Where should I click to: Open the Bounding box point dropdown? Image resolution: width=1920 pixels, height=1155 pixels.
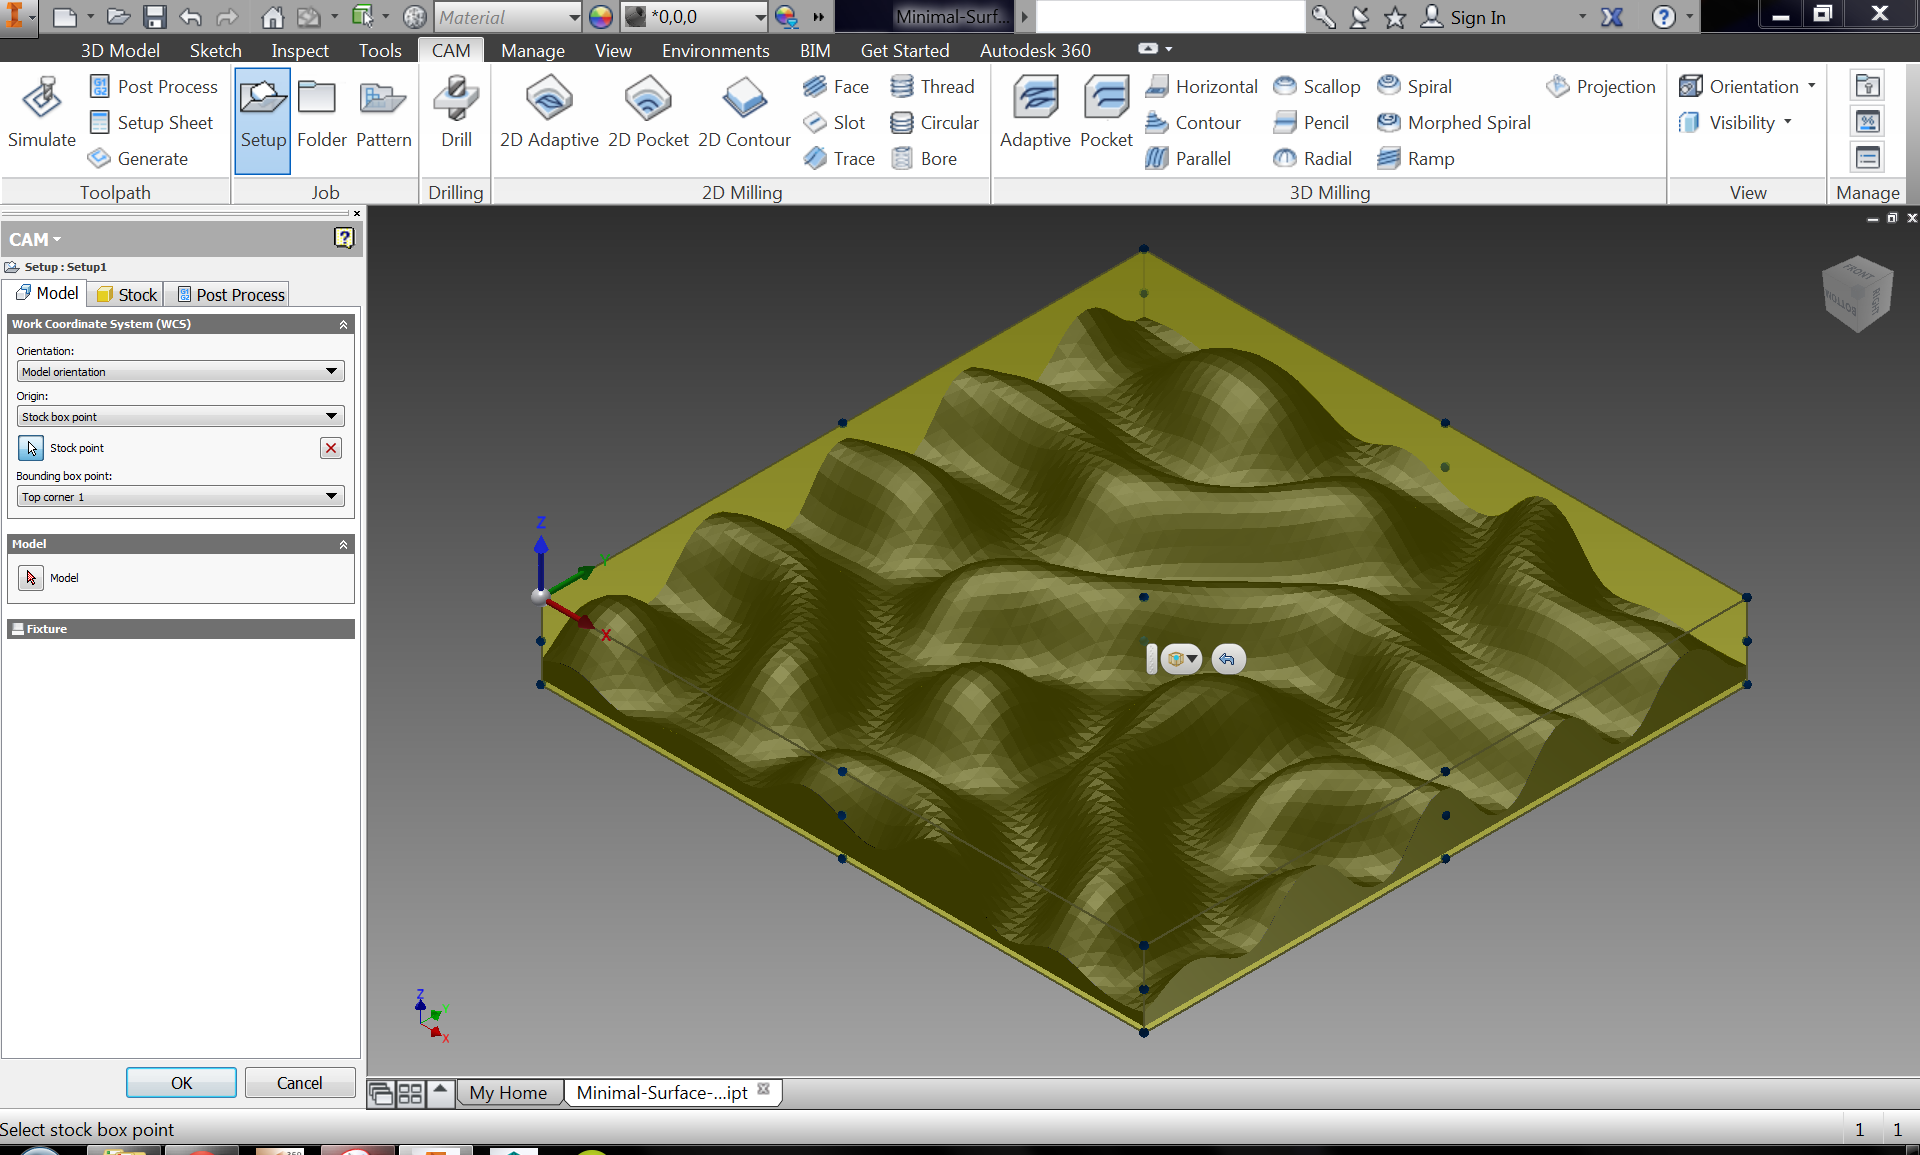[181, 497]
